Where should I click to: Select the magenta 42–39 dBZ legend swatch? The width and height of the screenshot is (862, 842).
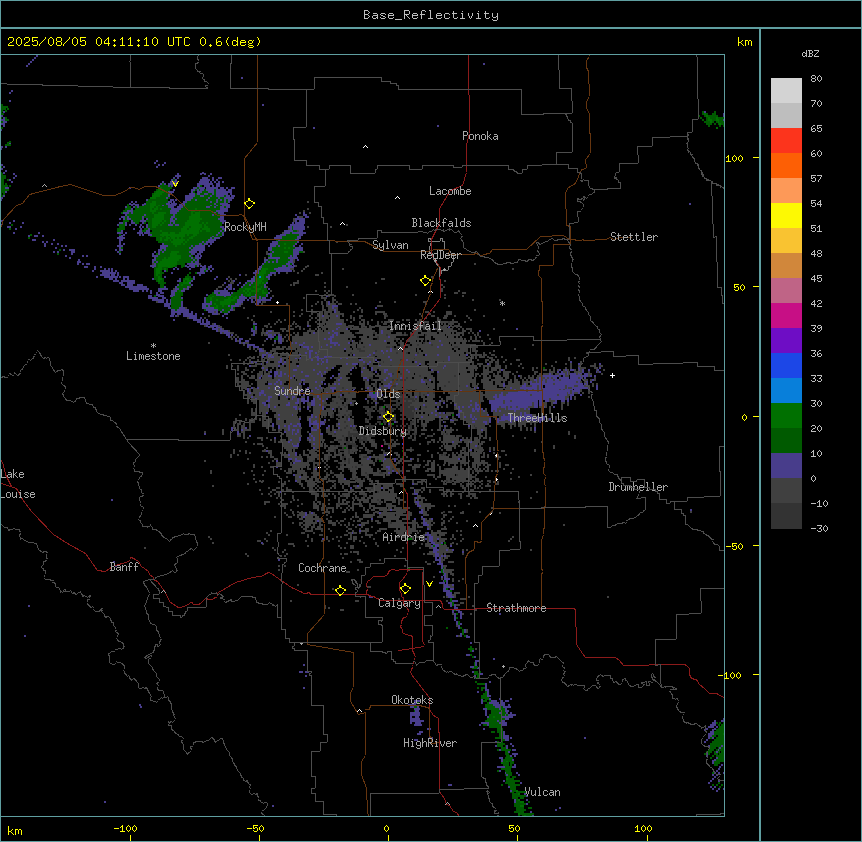[x=786, y=315]
